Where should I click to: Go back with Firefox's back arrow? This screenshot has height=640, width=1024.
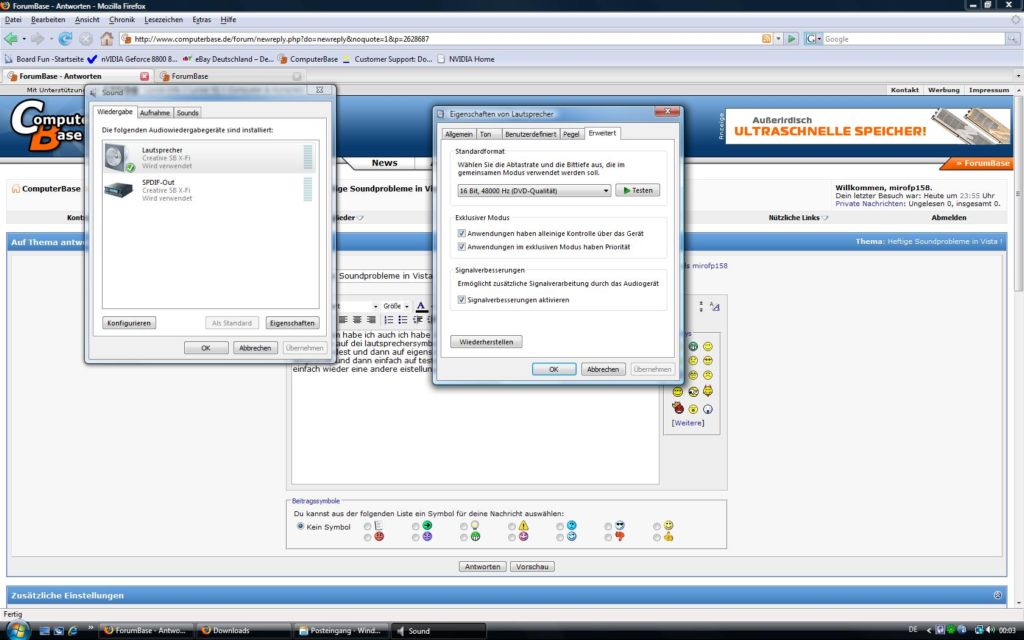pyautogui.click(x=11, y=39)
